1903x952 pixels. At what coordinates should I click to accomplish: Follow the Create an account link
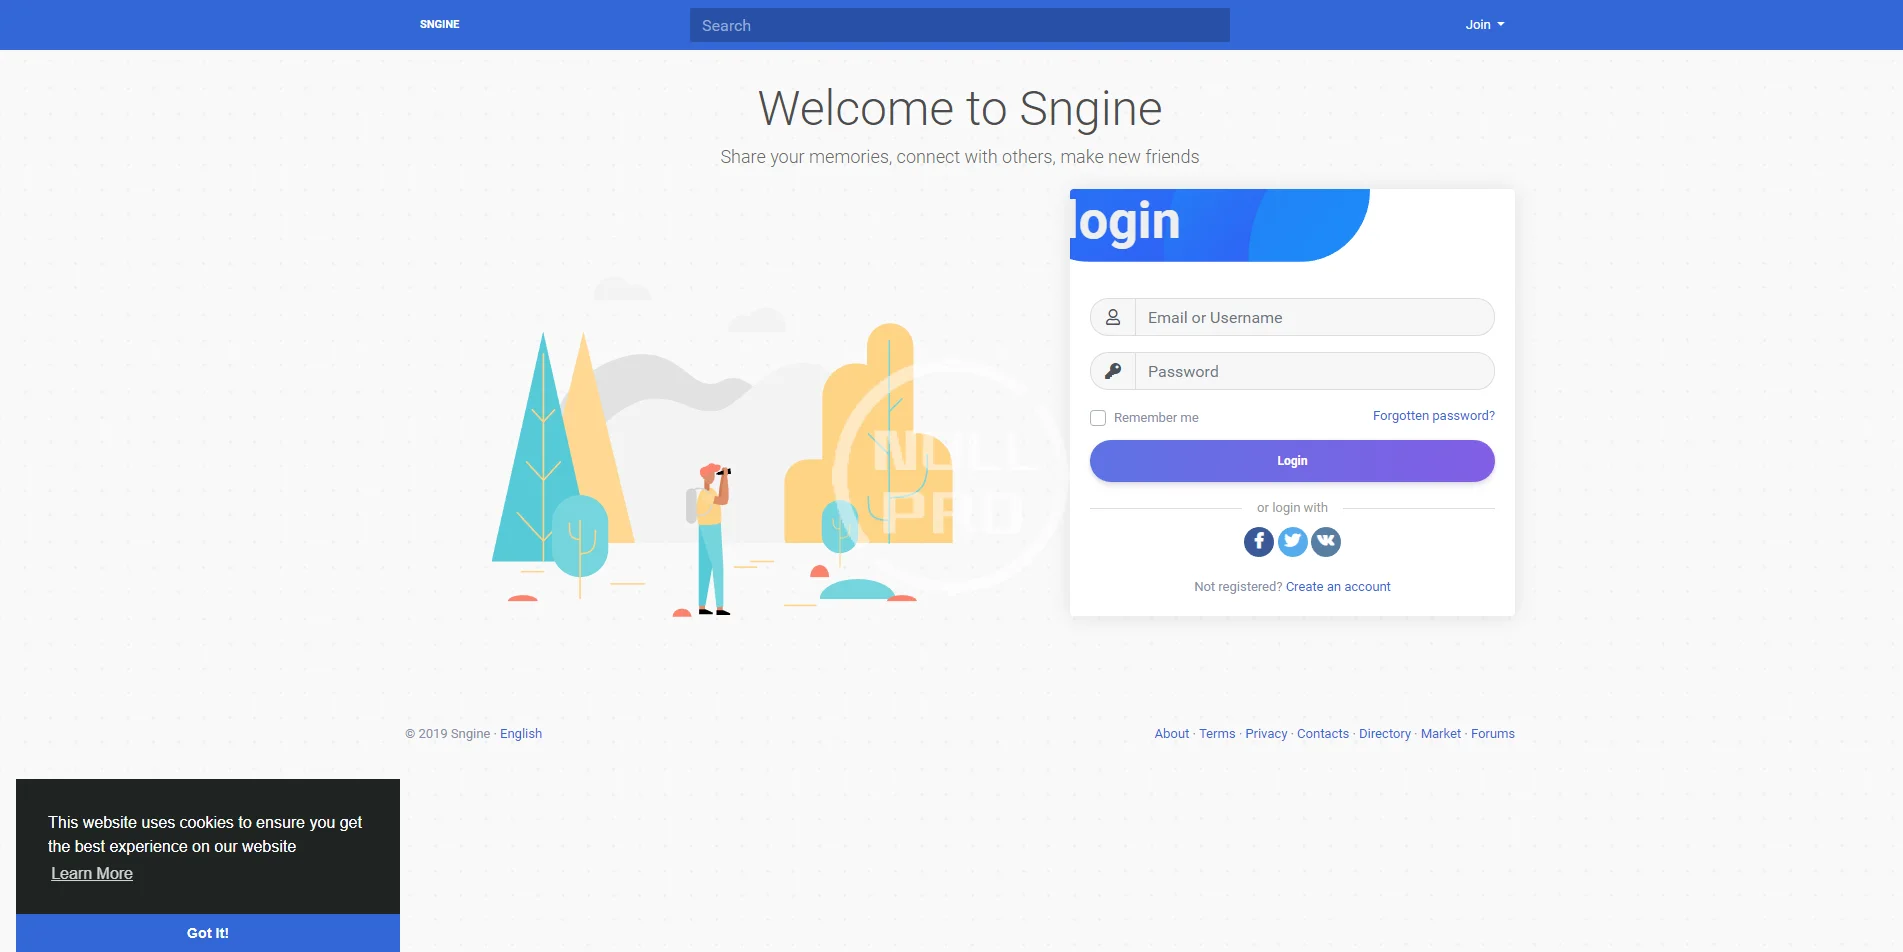pyautogui.click(x=1338, y=587)
